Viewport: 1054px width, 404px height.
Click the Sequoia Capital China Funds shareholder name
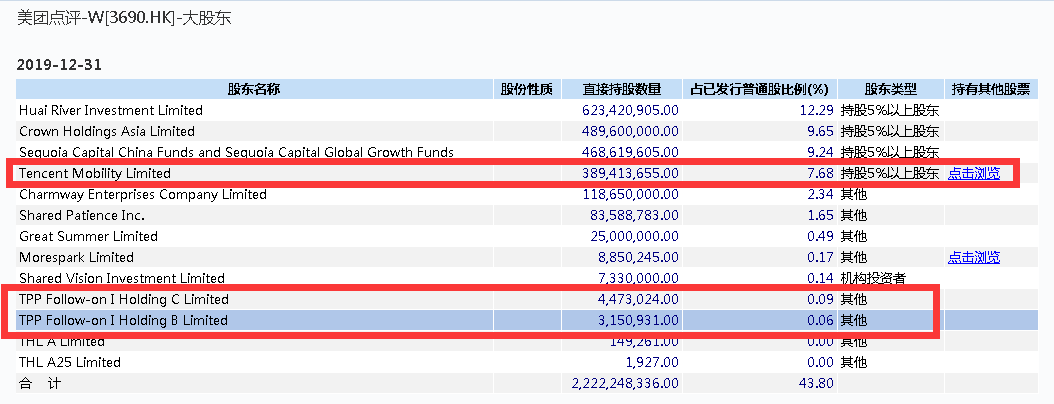point(236,153)
